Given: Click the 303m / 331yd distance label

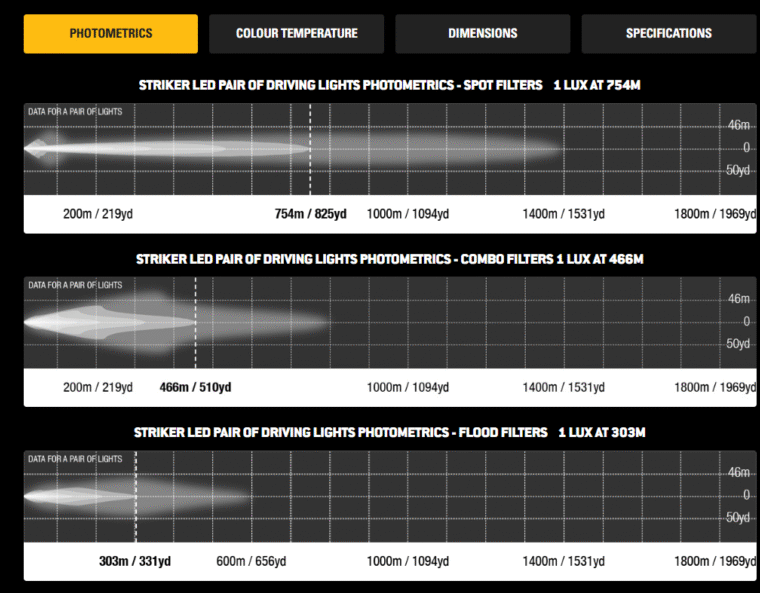Looking at the screenshot, I should click(x=135, y=561).
